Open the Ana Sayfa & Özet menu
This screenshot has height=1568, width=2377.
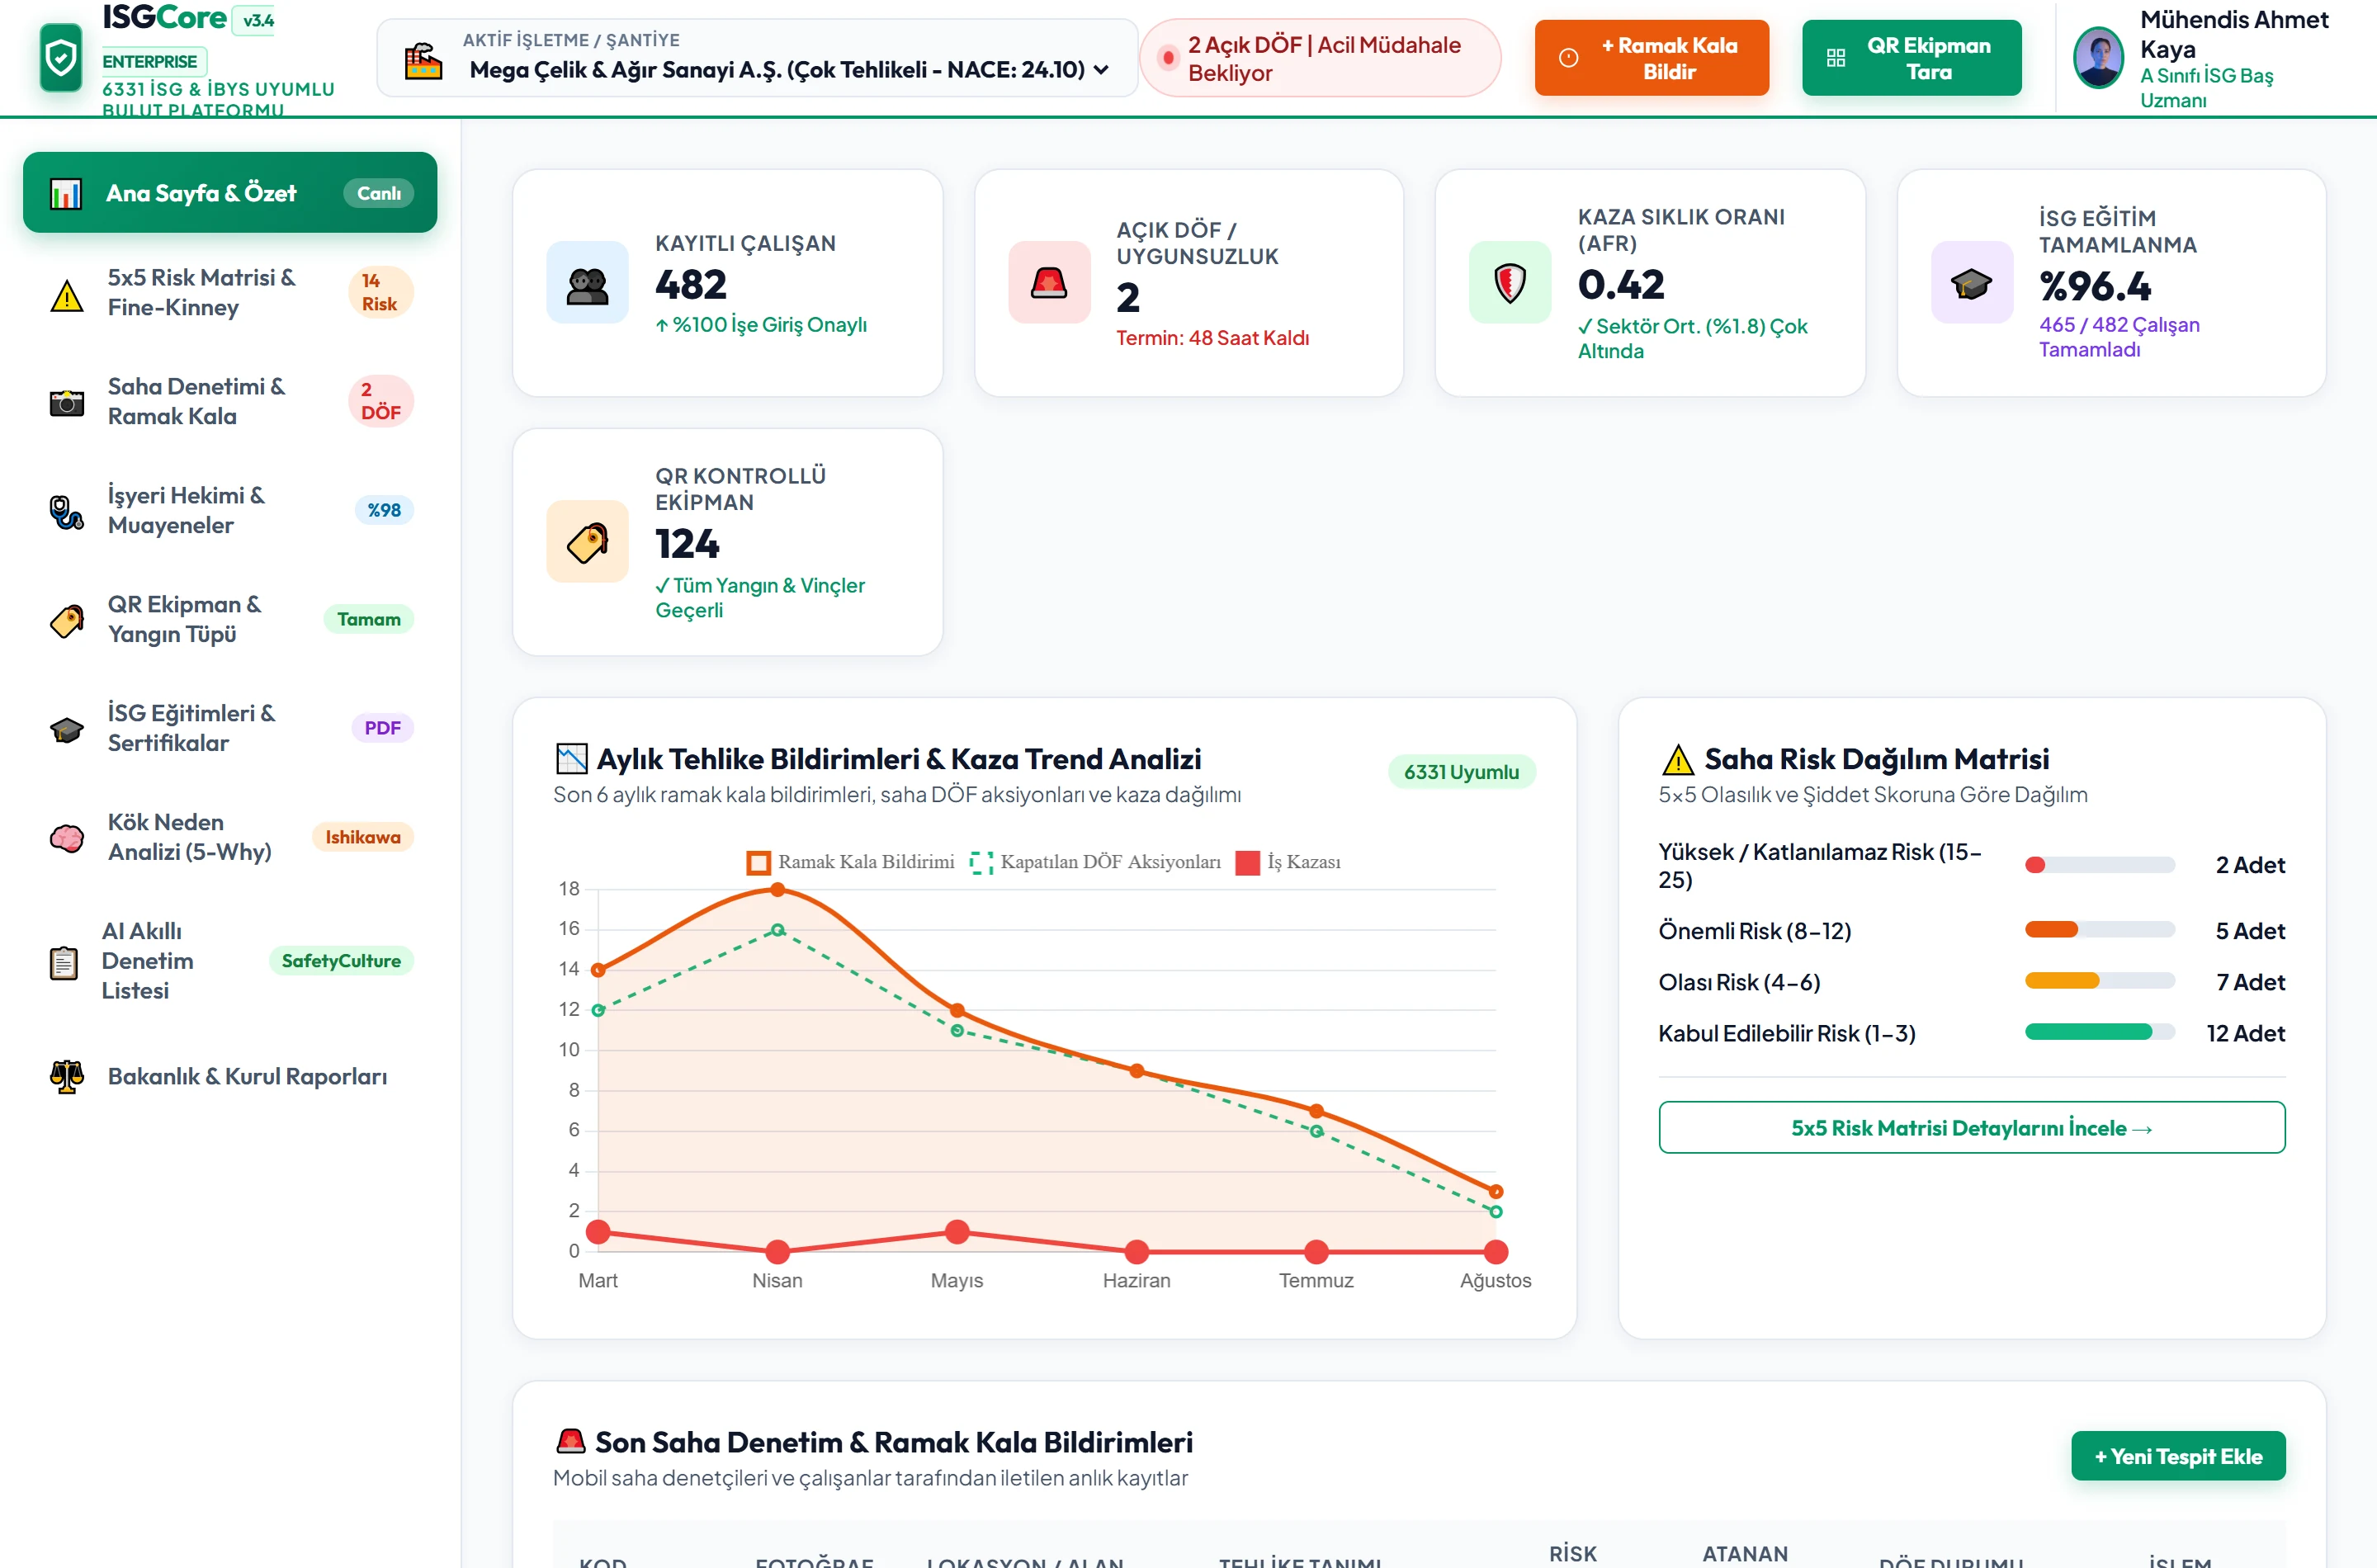230,193
